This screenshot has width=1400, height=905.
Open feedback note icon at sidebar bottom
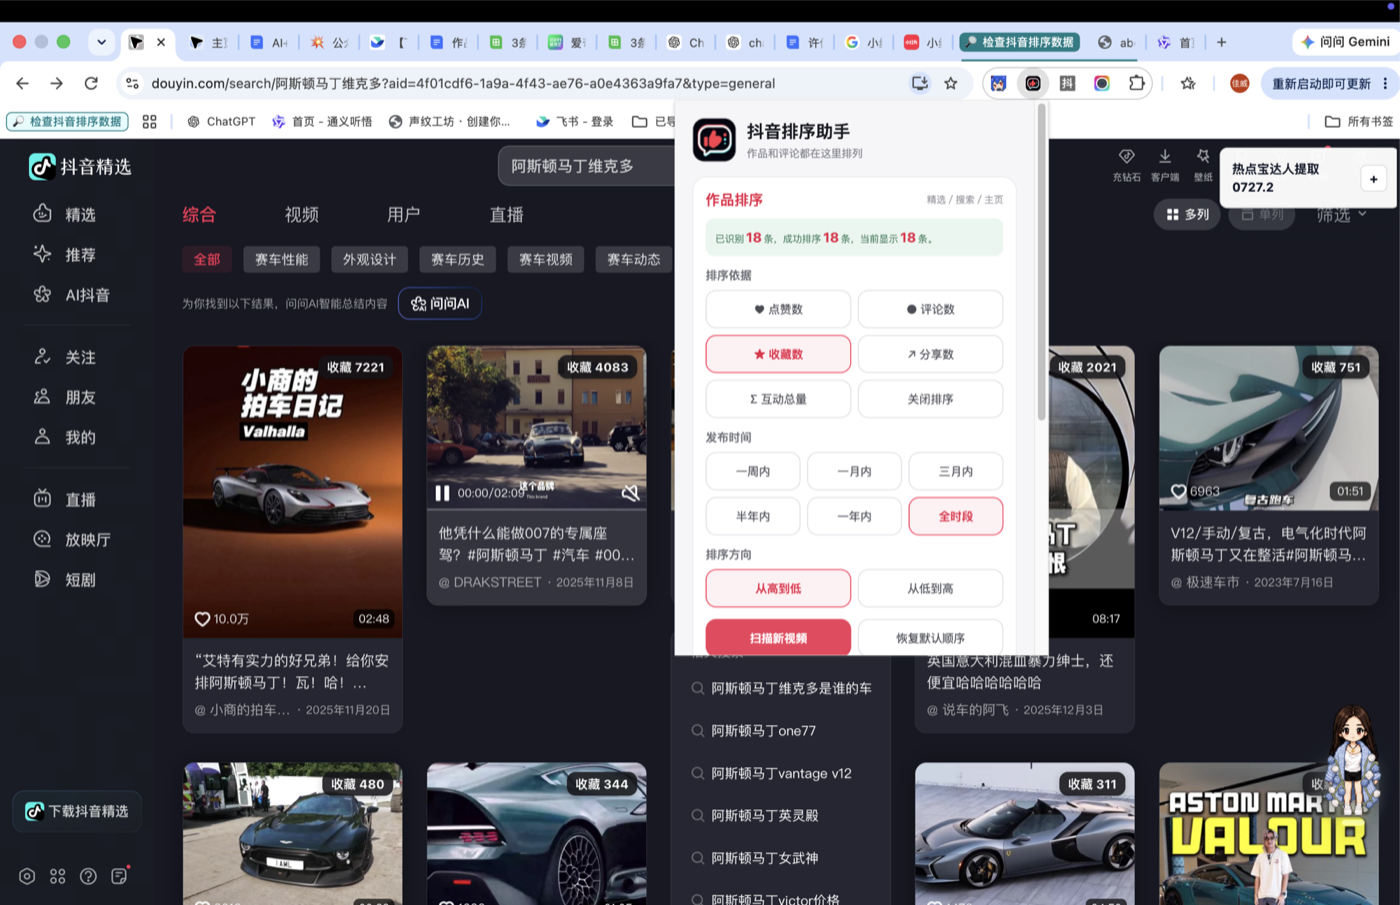[x=120, y=876]
